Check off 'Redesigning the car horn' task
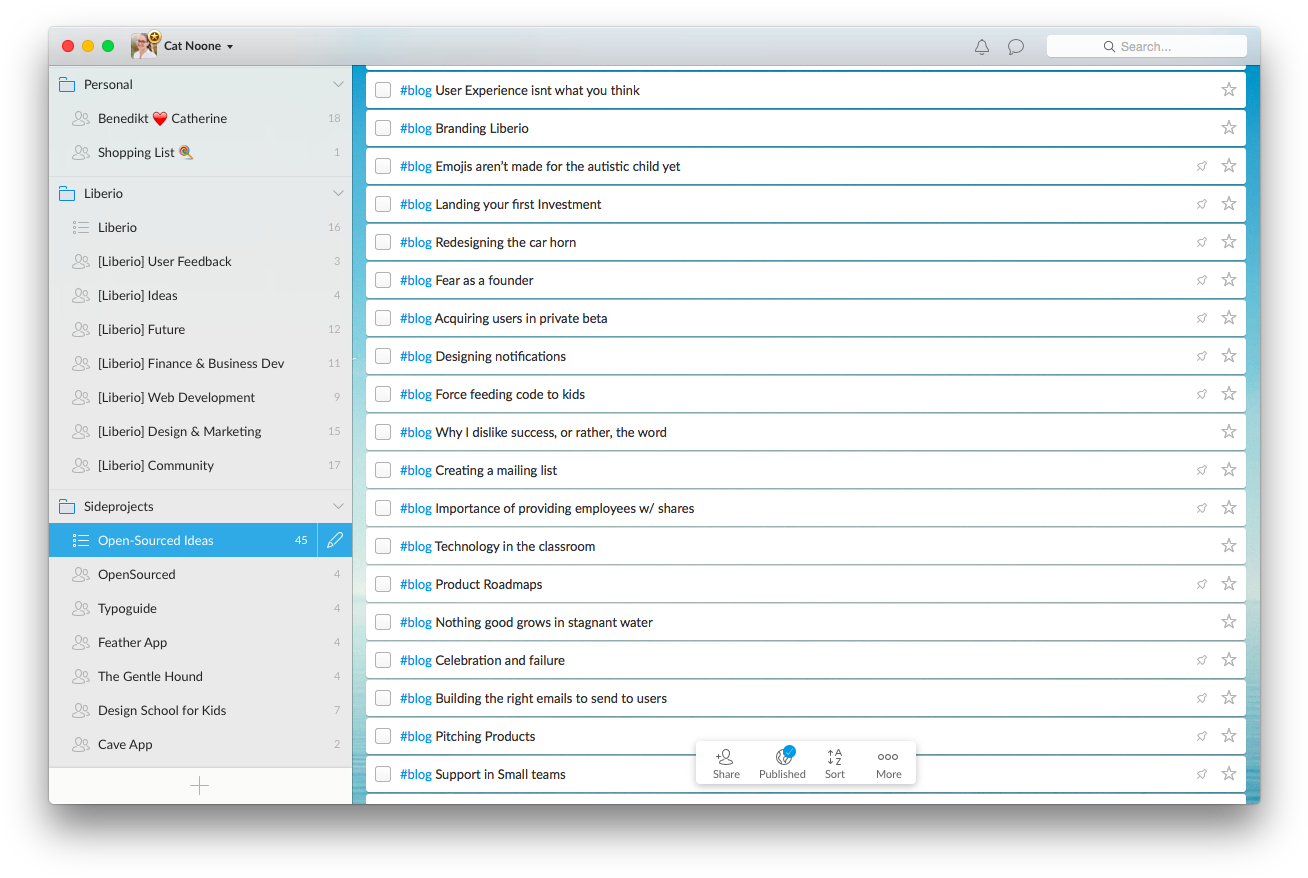Screen dimensions: 1308x878 click(x=383, y=242)
